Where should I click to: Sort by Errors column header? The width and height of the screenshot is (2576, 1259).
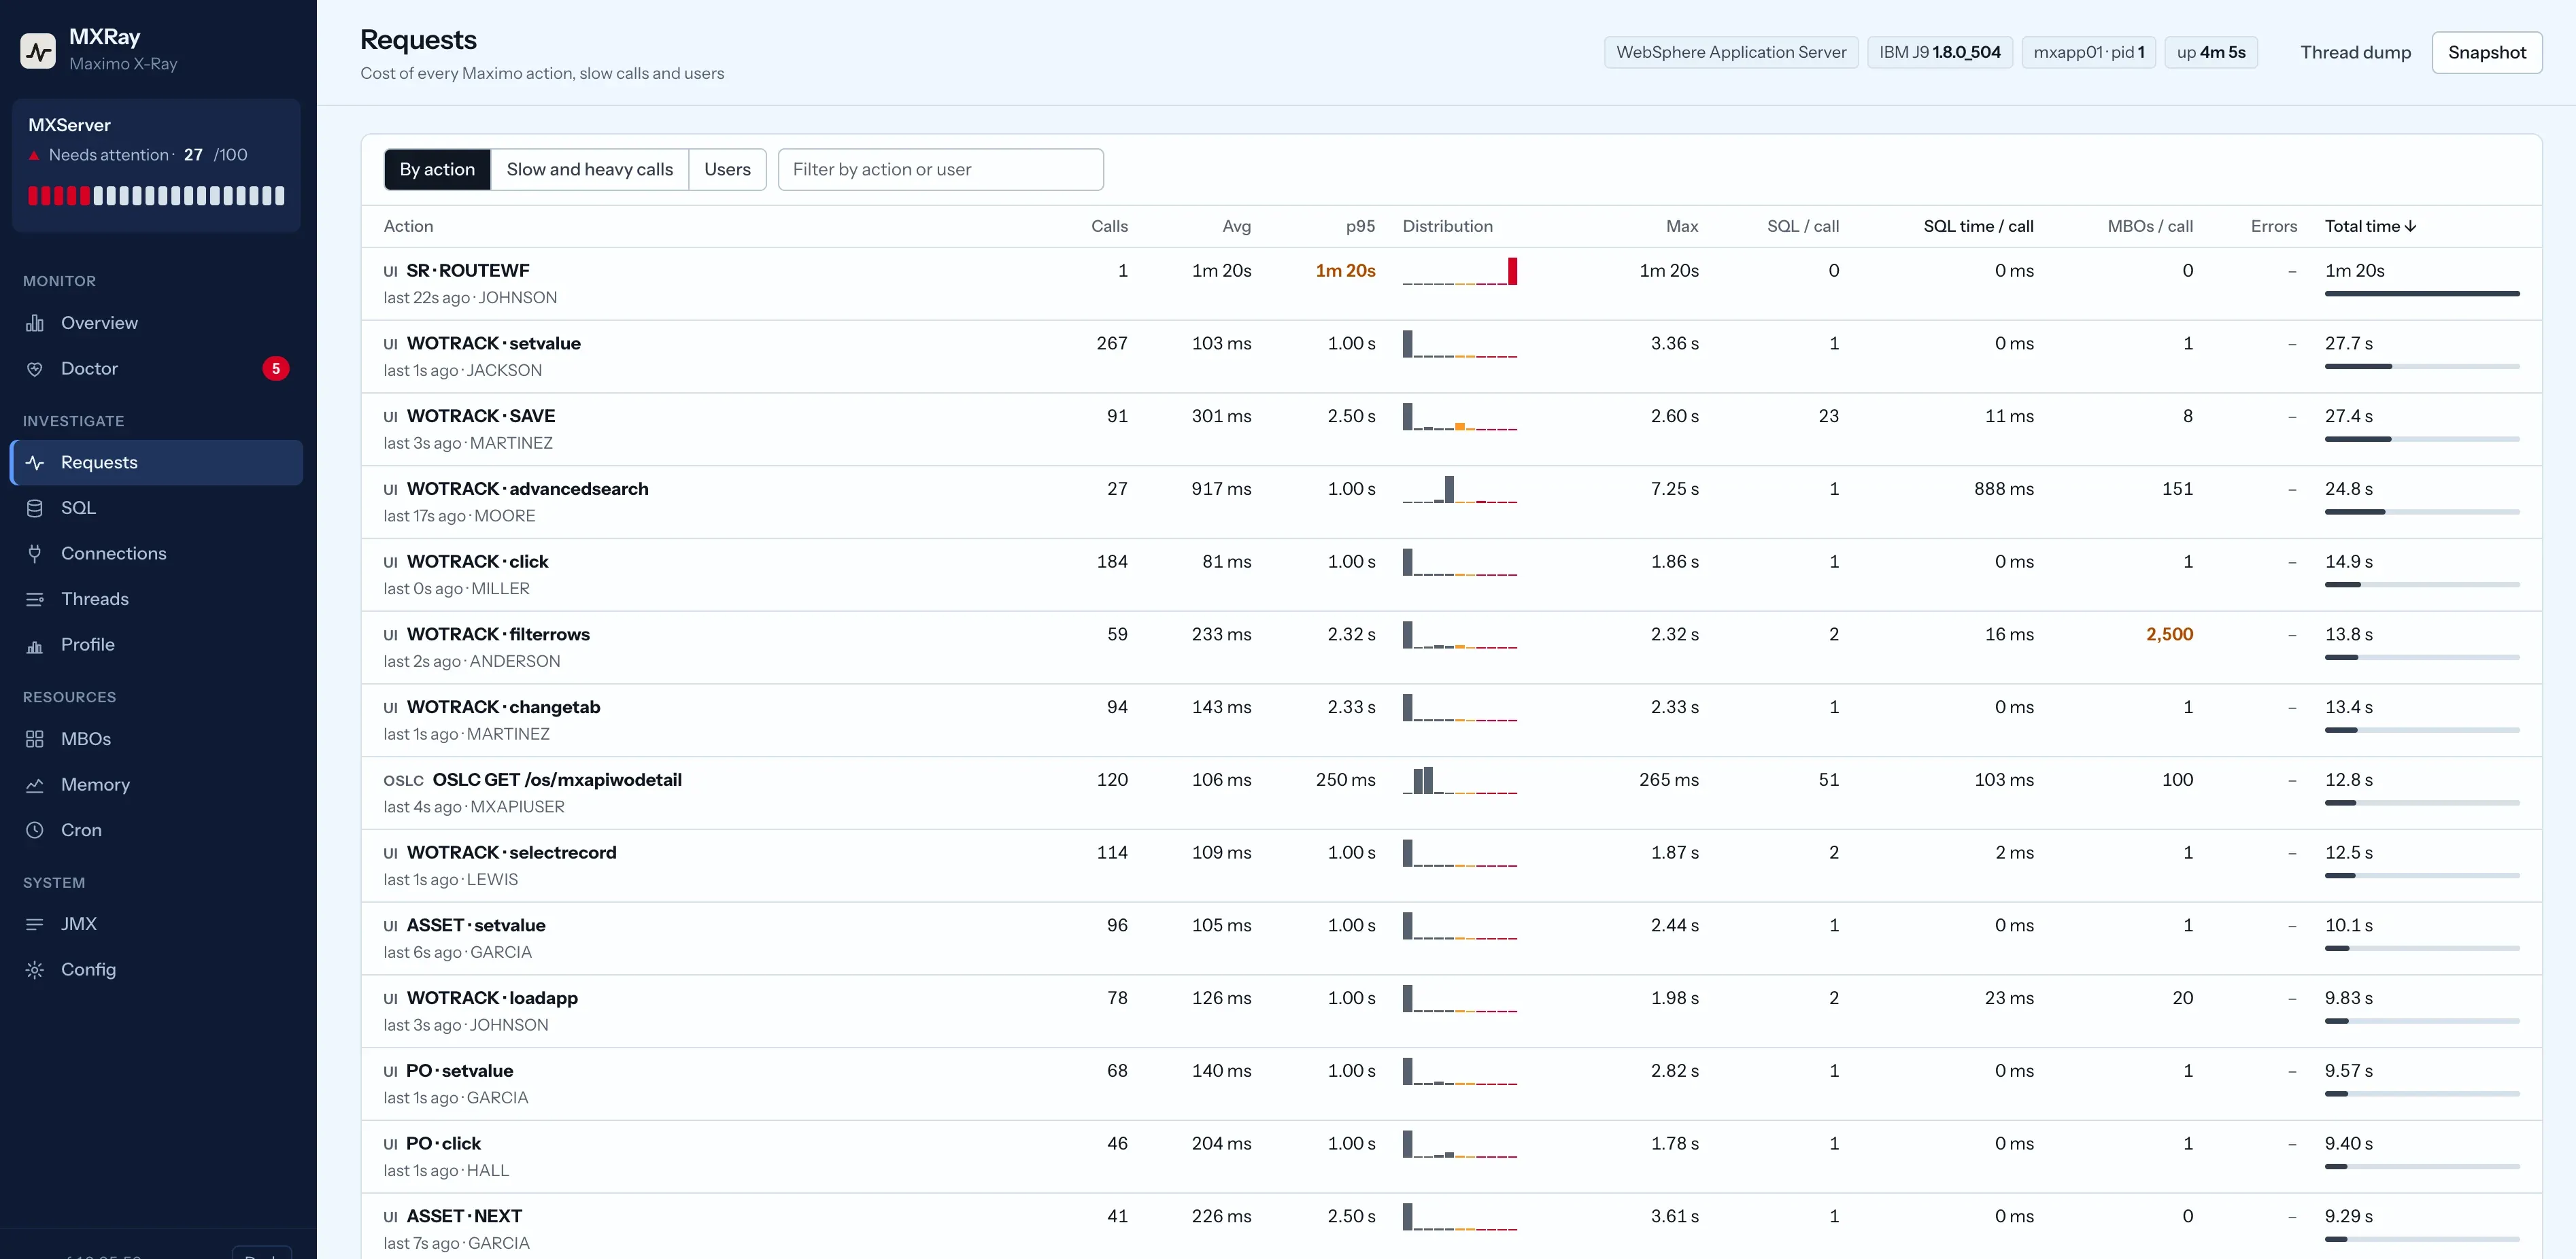[x=2273, y=226]
